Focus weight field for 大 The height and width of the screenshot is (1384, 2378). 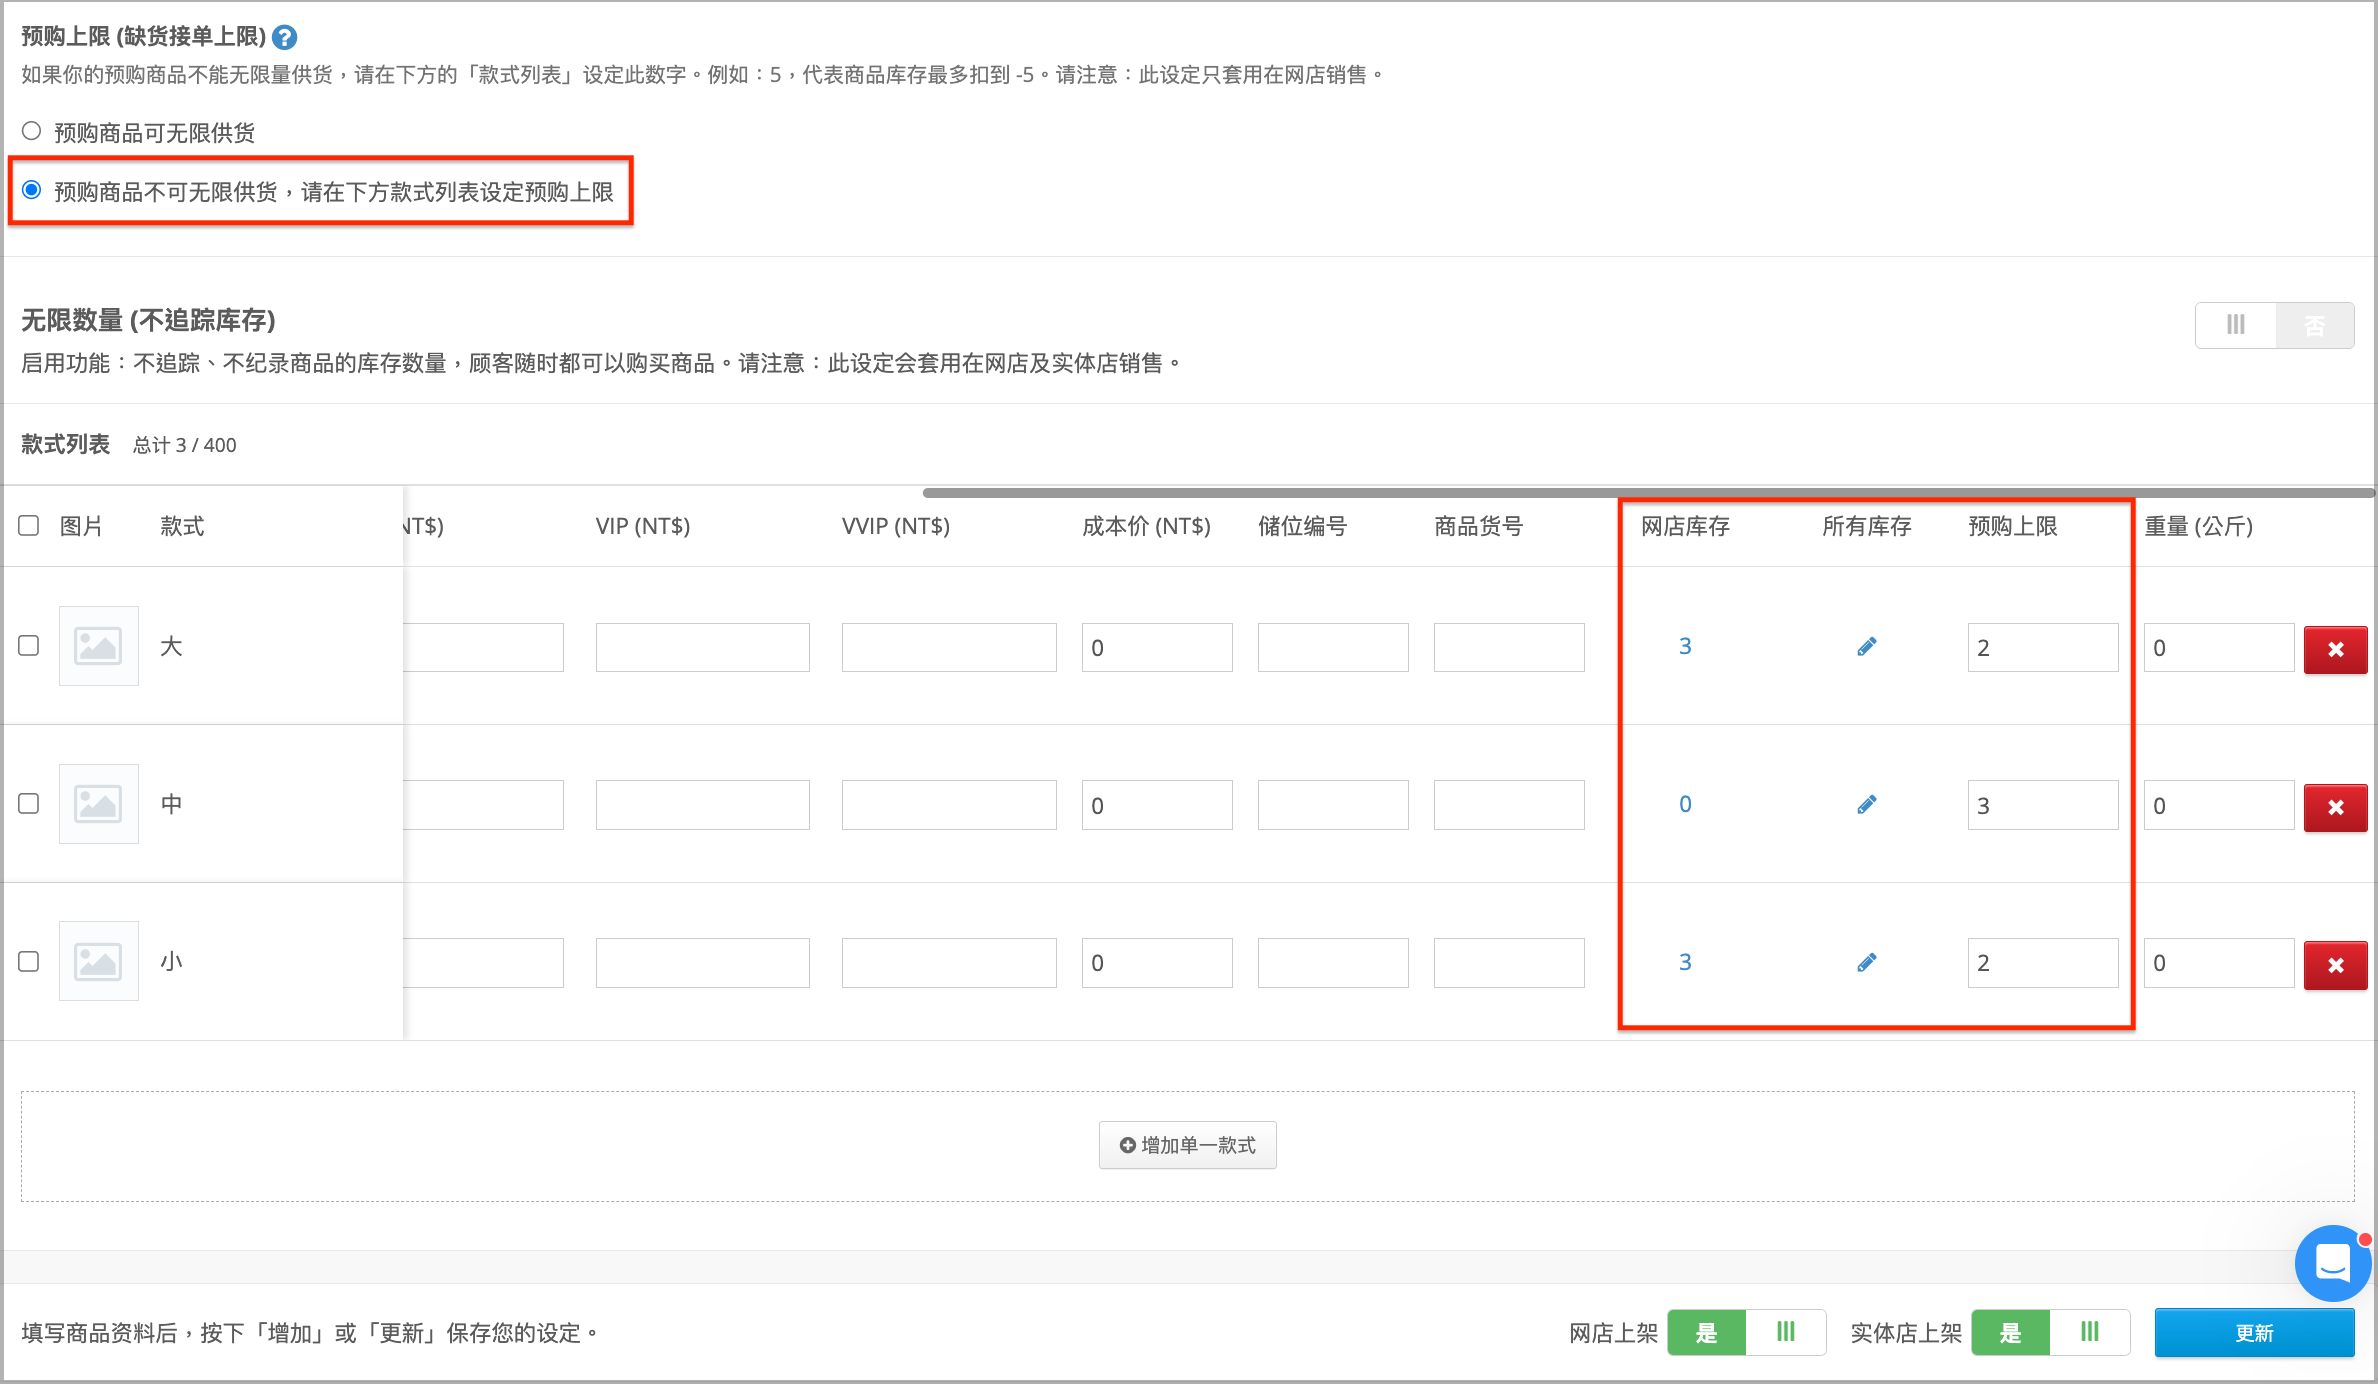(2219, 648)
